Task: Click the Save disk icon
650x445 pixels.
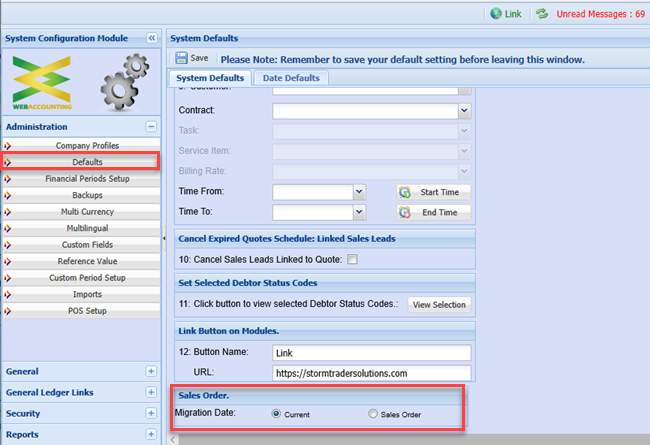Action: 181,58
